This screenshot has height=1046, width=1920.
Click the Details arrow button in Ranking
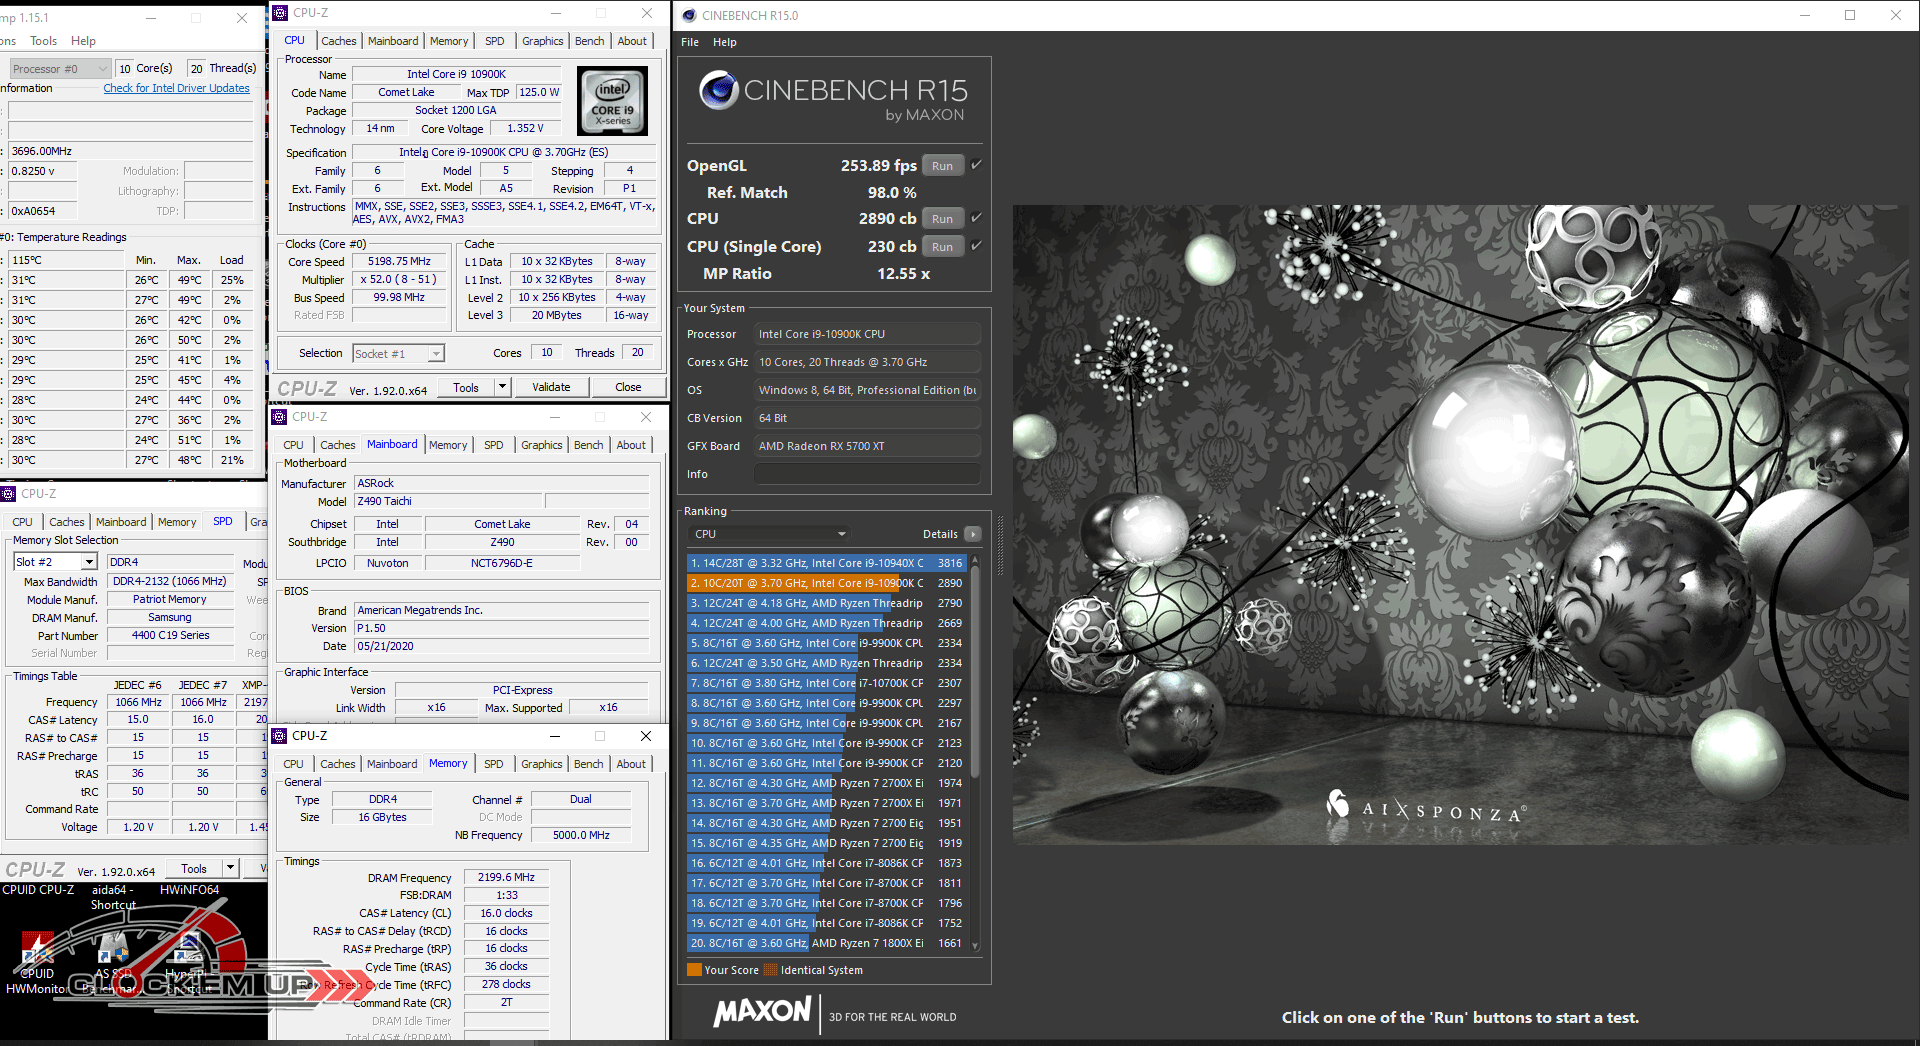(972, 534)
